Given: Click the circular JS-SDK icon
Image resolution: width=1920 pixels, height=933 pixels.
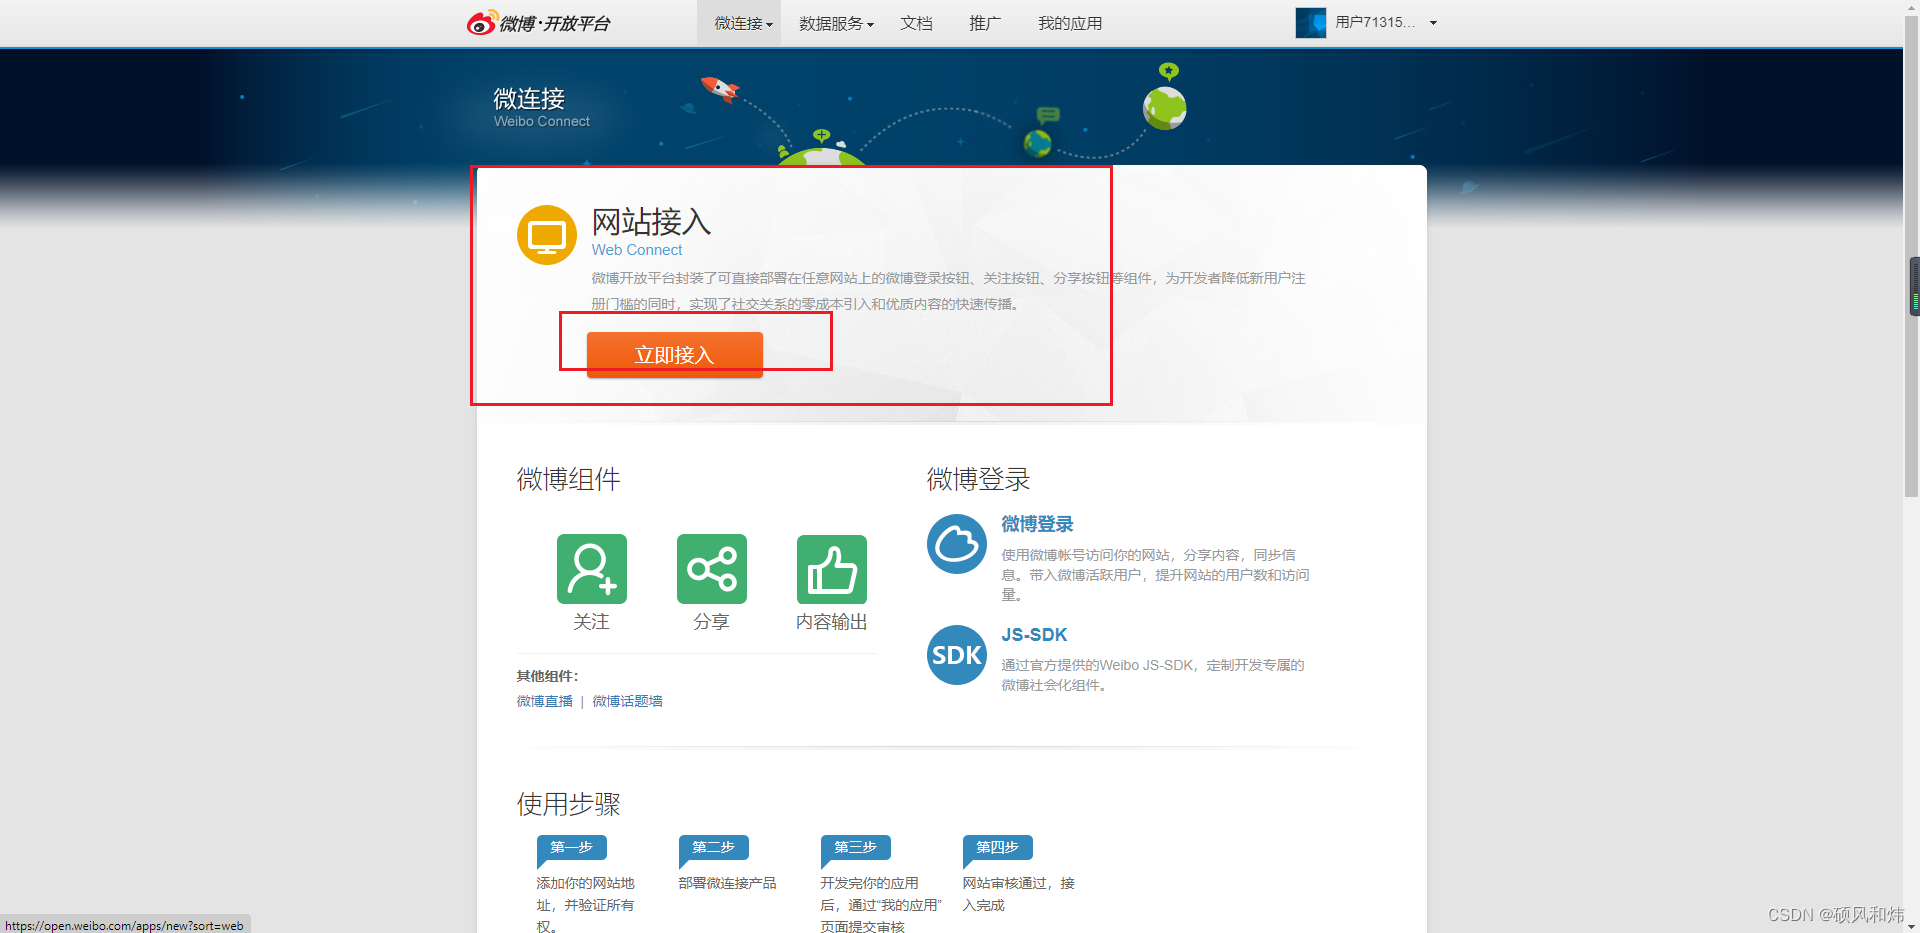Looking at the screenshot, I should coord(956,655).
